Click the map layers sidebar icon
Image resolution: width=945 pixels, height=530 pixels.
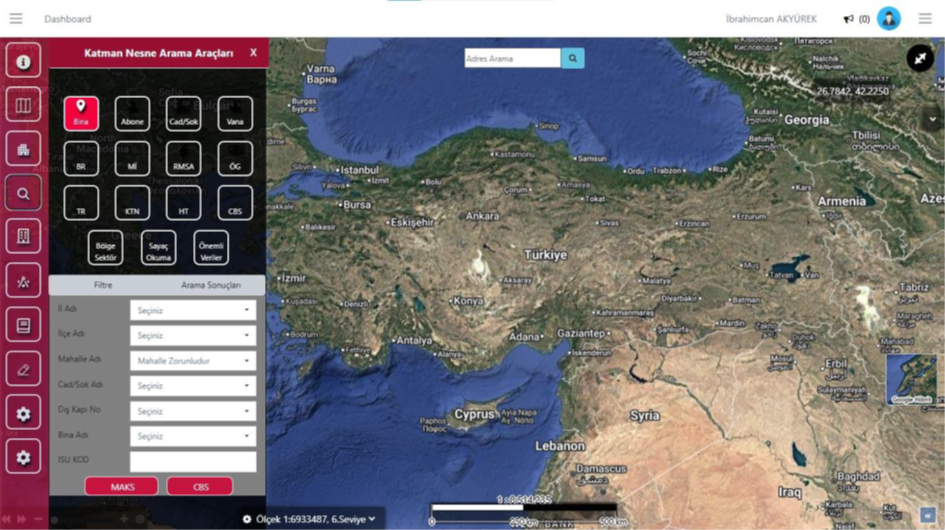tap(23, 105)
